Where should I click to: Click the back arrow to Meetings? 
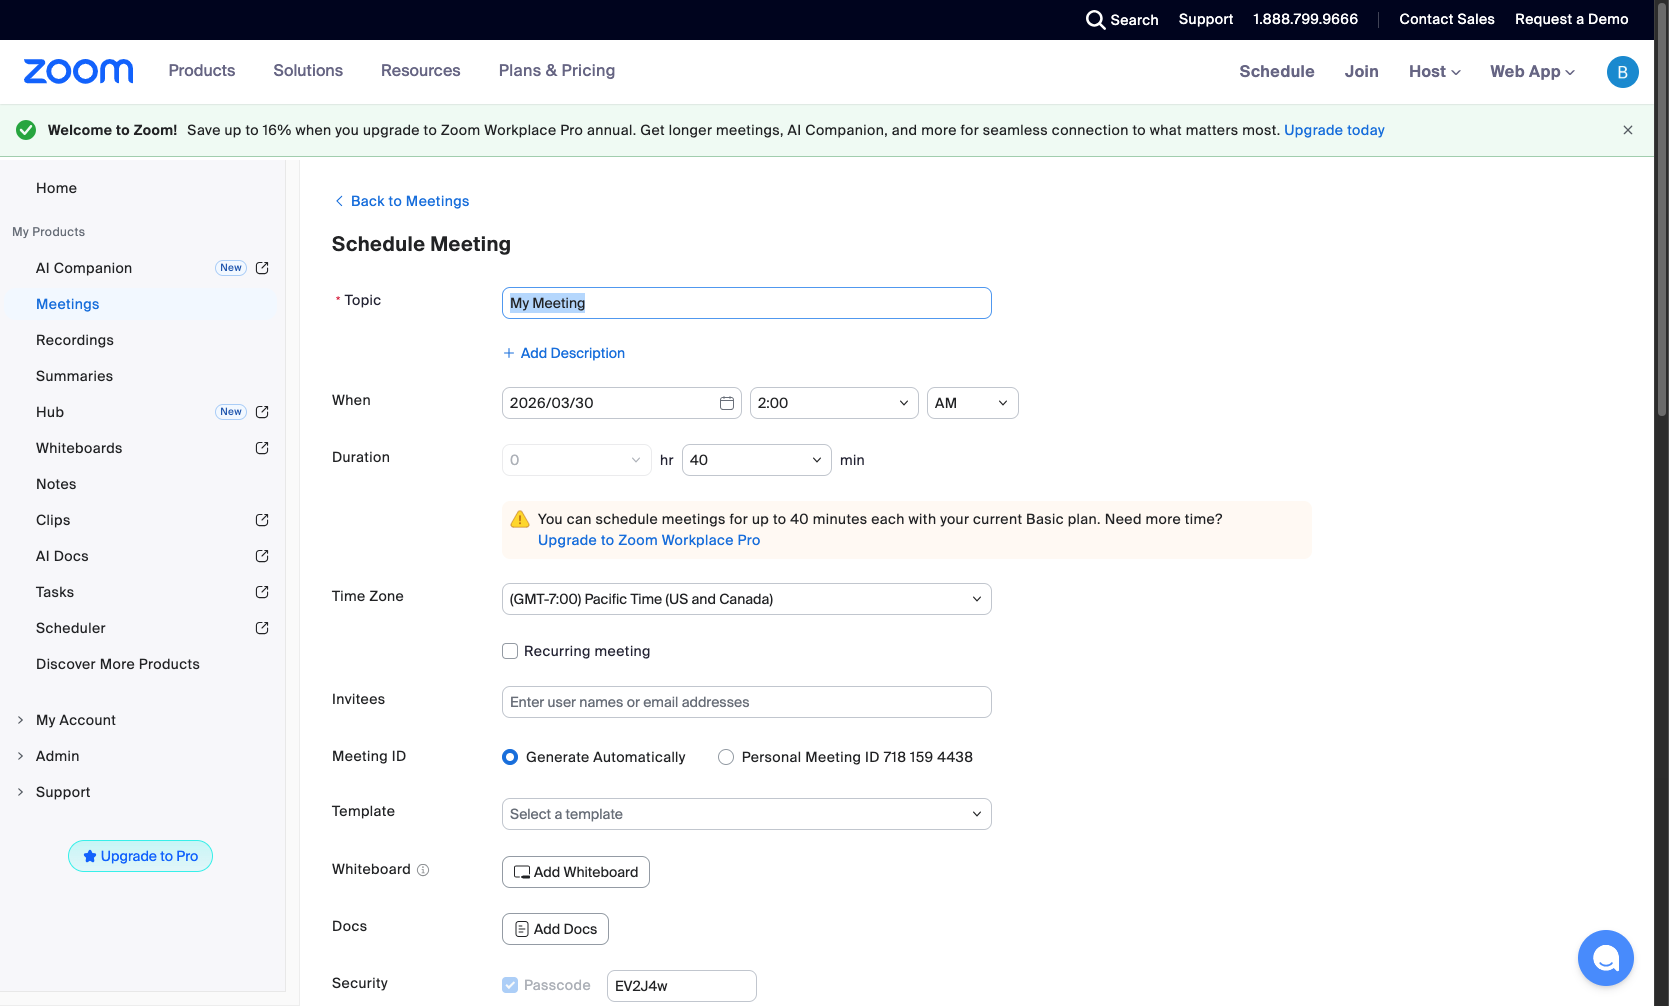point(339,201)
